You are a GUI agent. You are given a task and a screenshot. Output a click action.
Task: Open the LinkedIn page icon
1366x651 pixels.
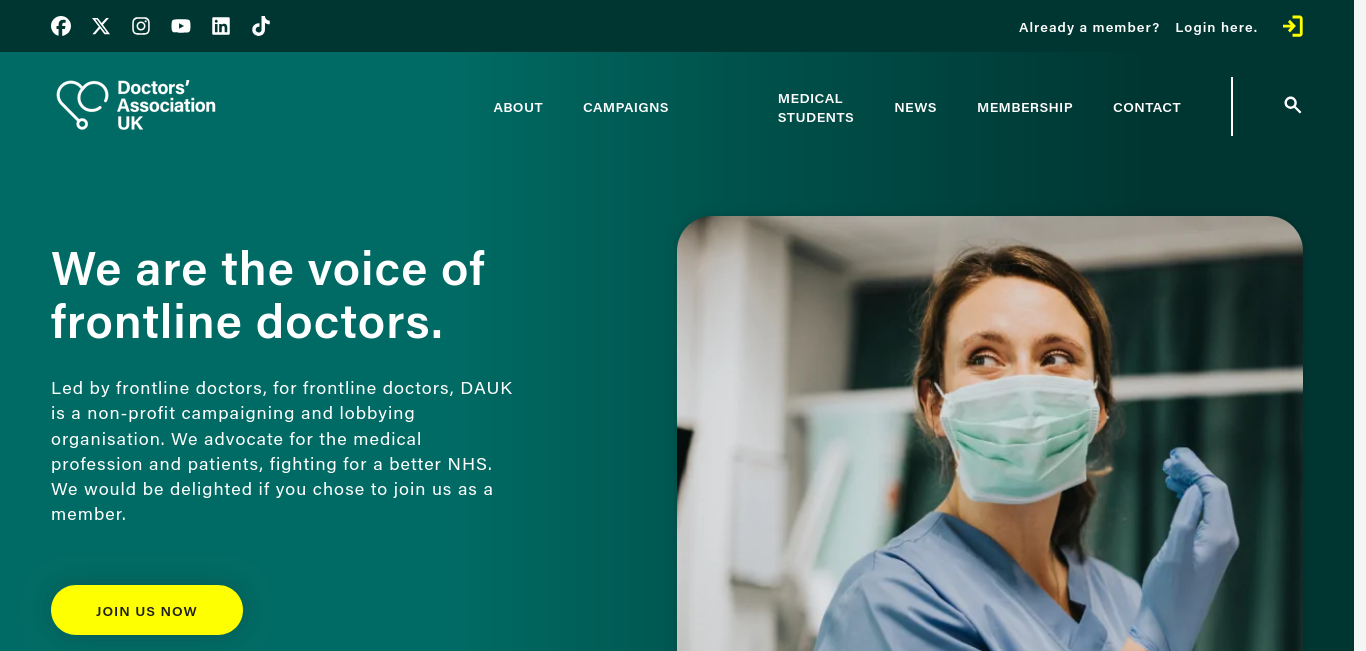(x=221, y=26)
